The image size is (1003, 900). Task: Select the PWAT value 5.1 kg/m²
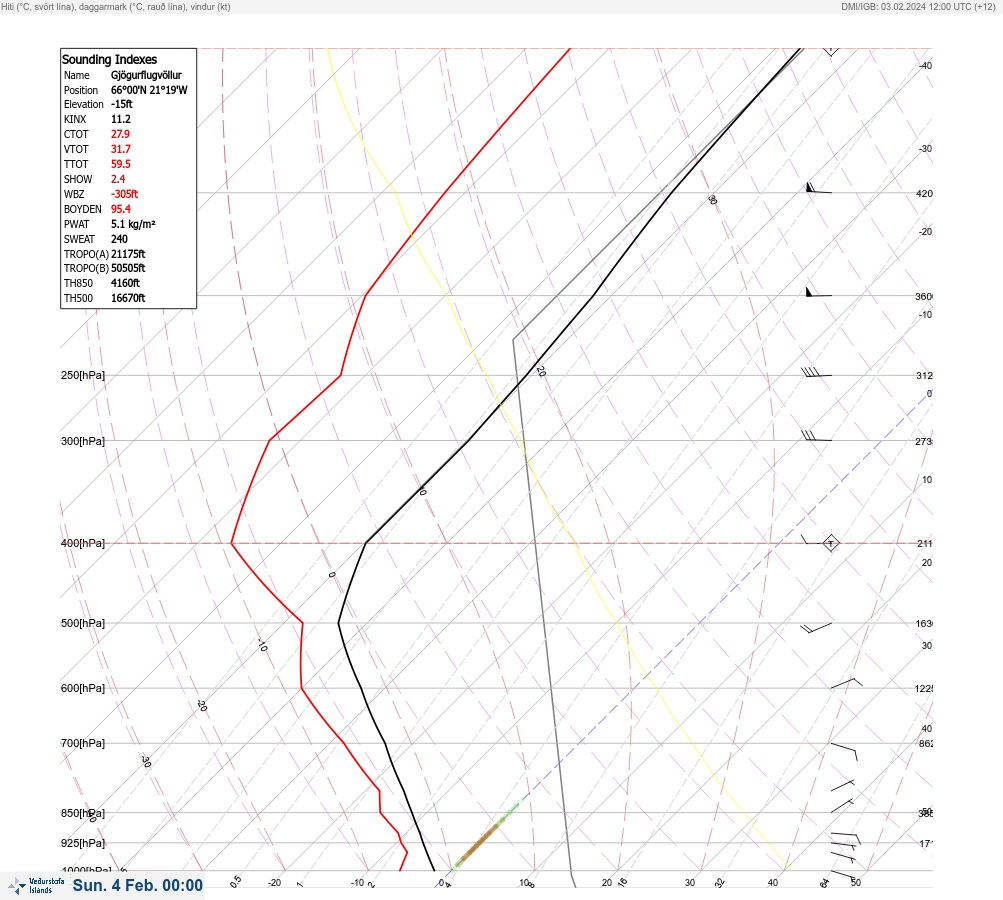pos(133,224)
